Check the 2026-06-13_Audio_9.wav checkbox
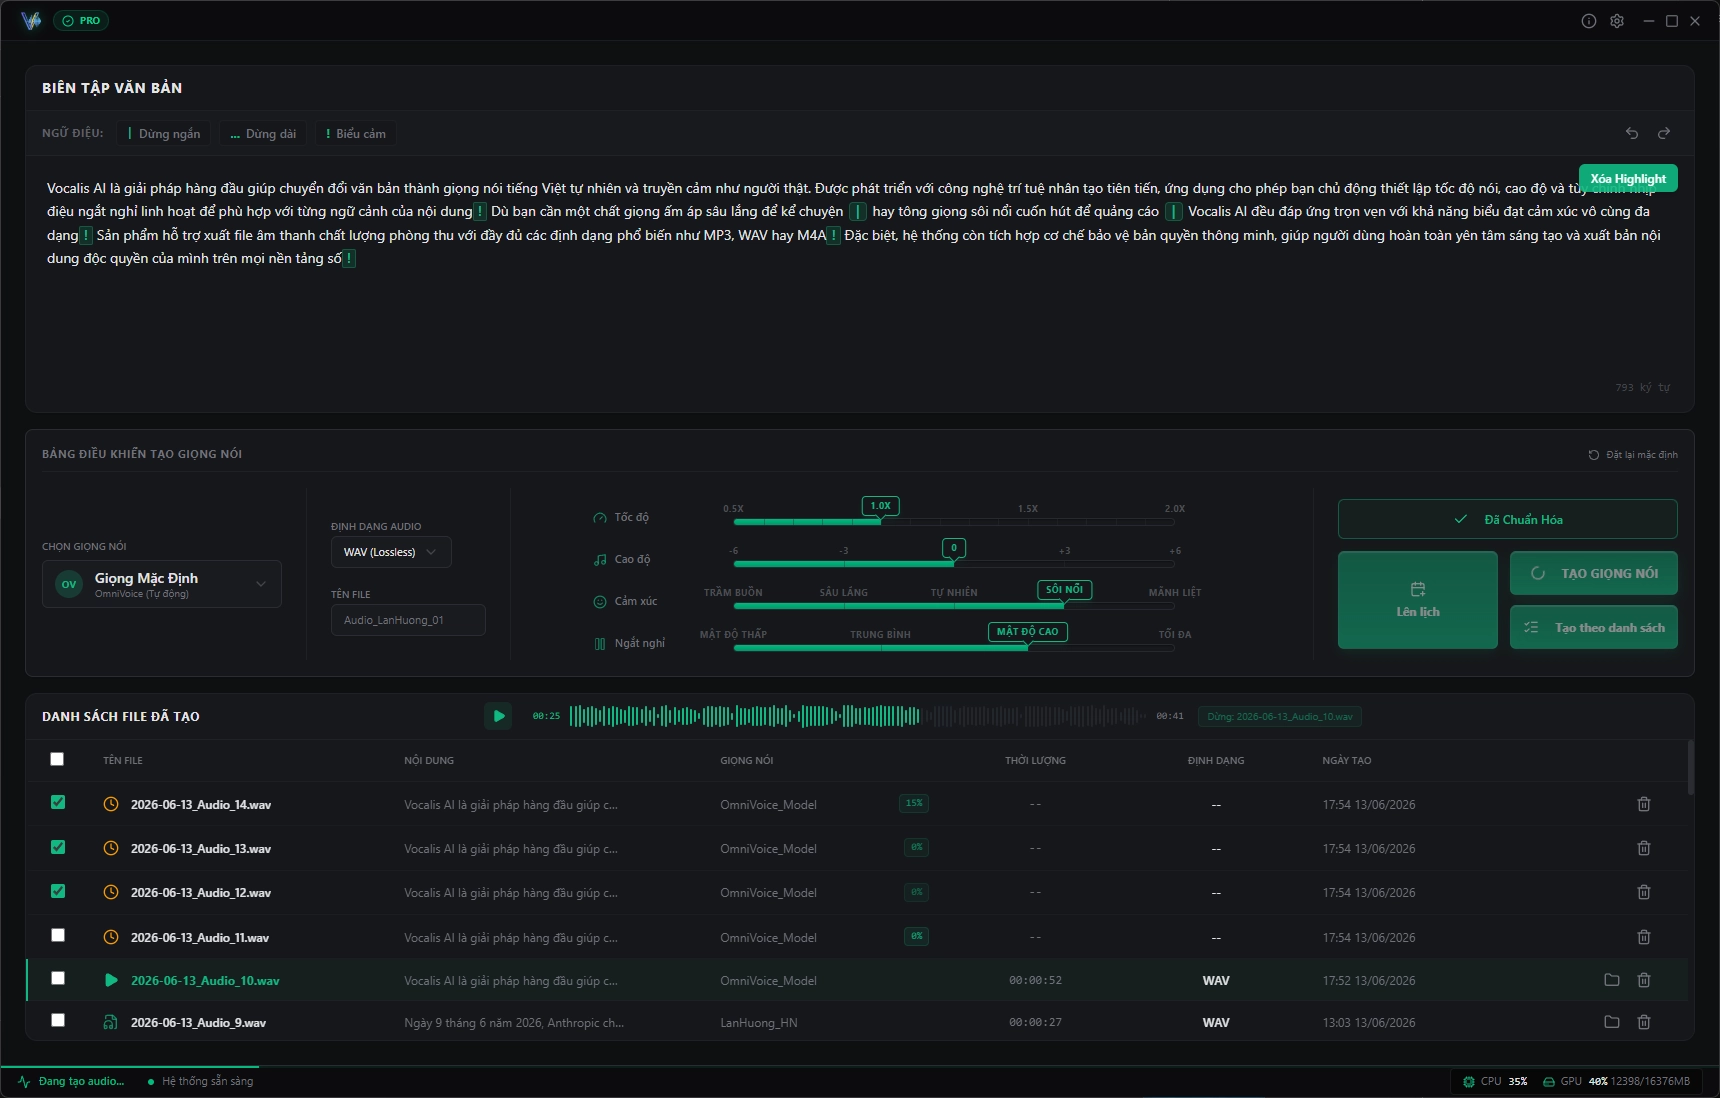Screen dimensions: 1720x1098 point(58,1020)
